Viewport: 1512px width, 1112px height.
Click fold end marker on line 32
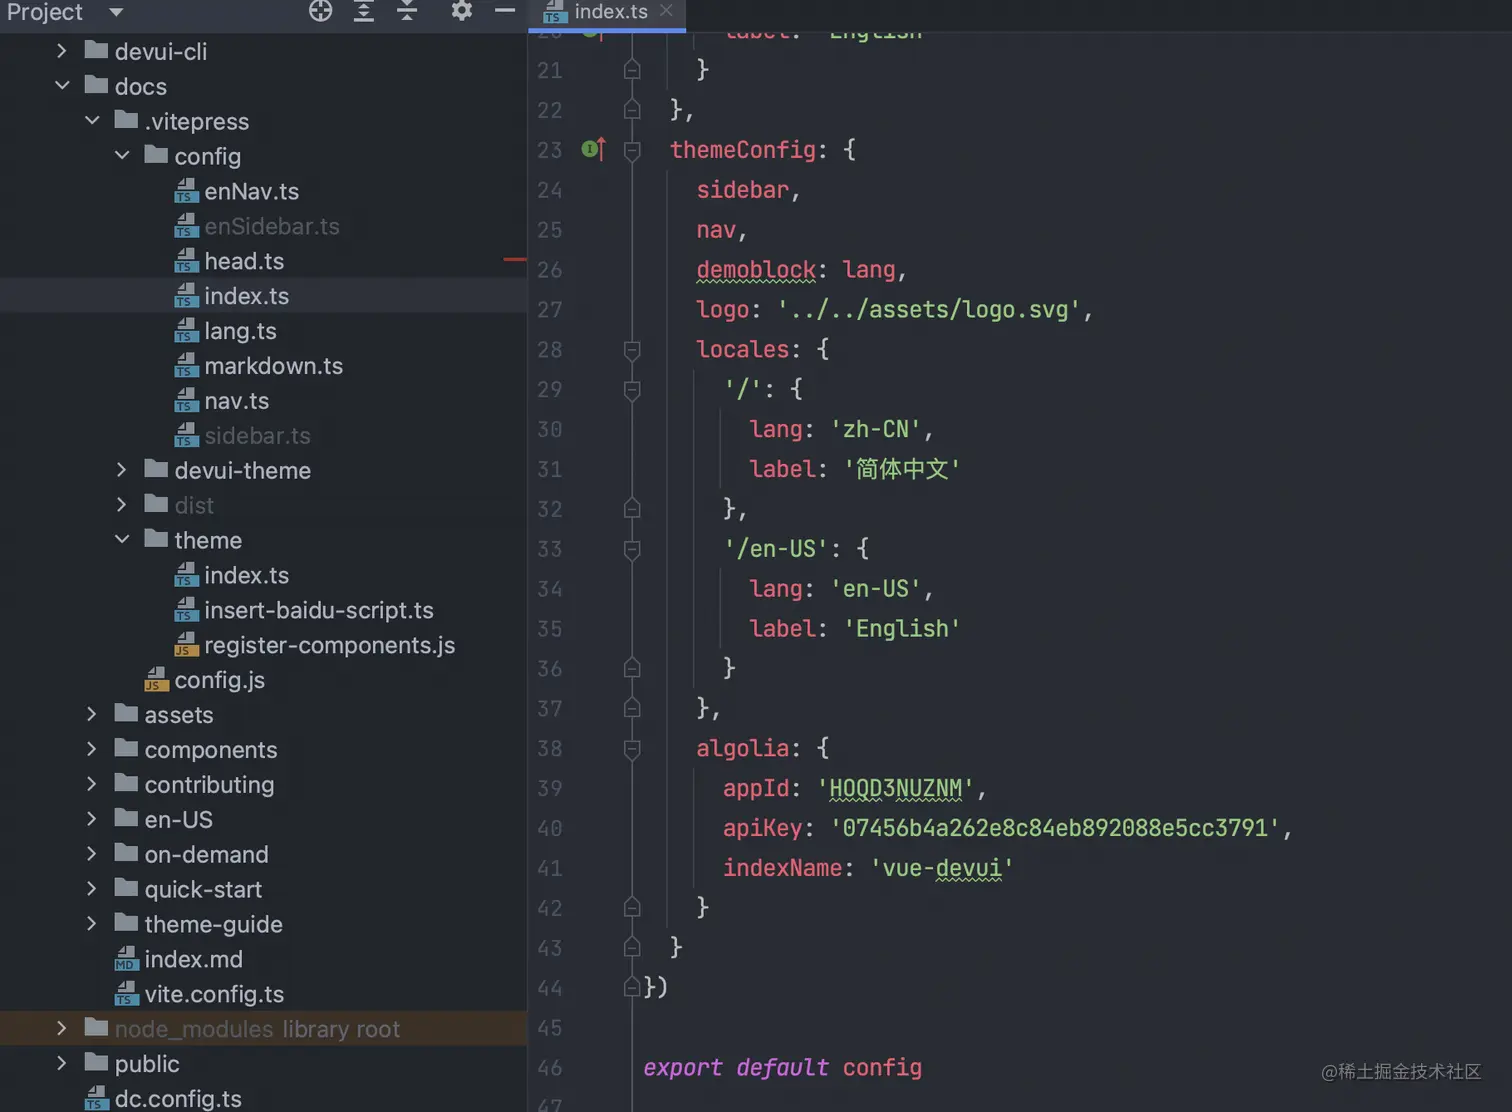[632, 508]
